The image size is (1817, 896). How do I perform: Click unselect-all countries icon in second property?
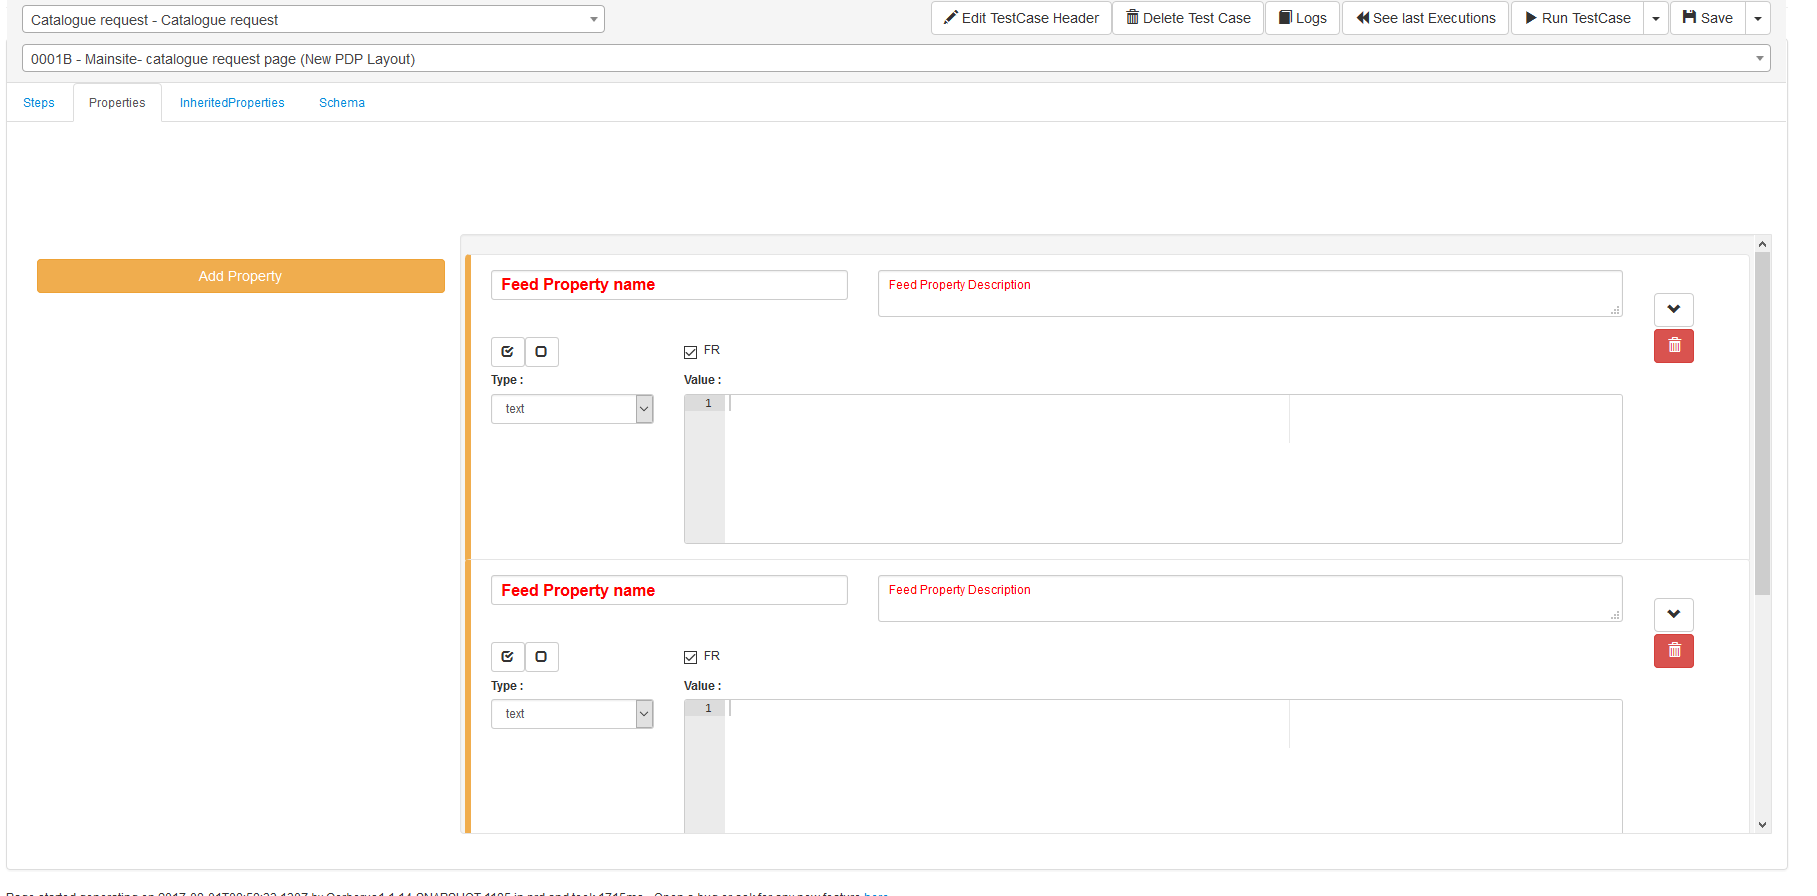click(x=541, y=657)
